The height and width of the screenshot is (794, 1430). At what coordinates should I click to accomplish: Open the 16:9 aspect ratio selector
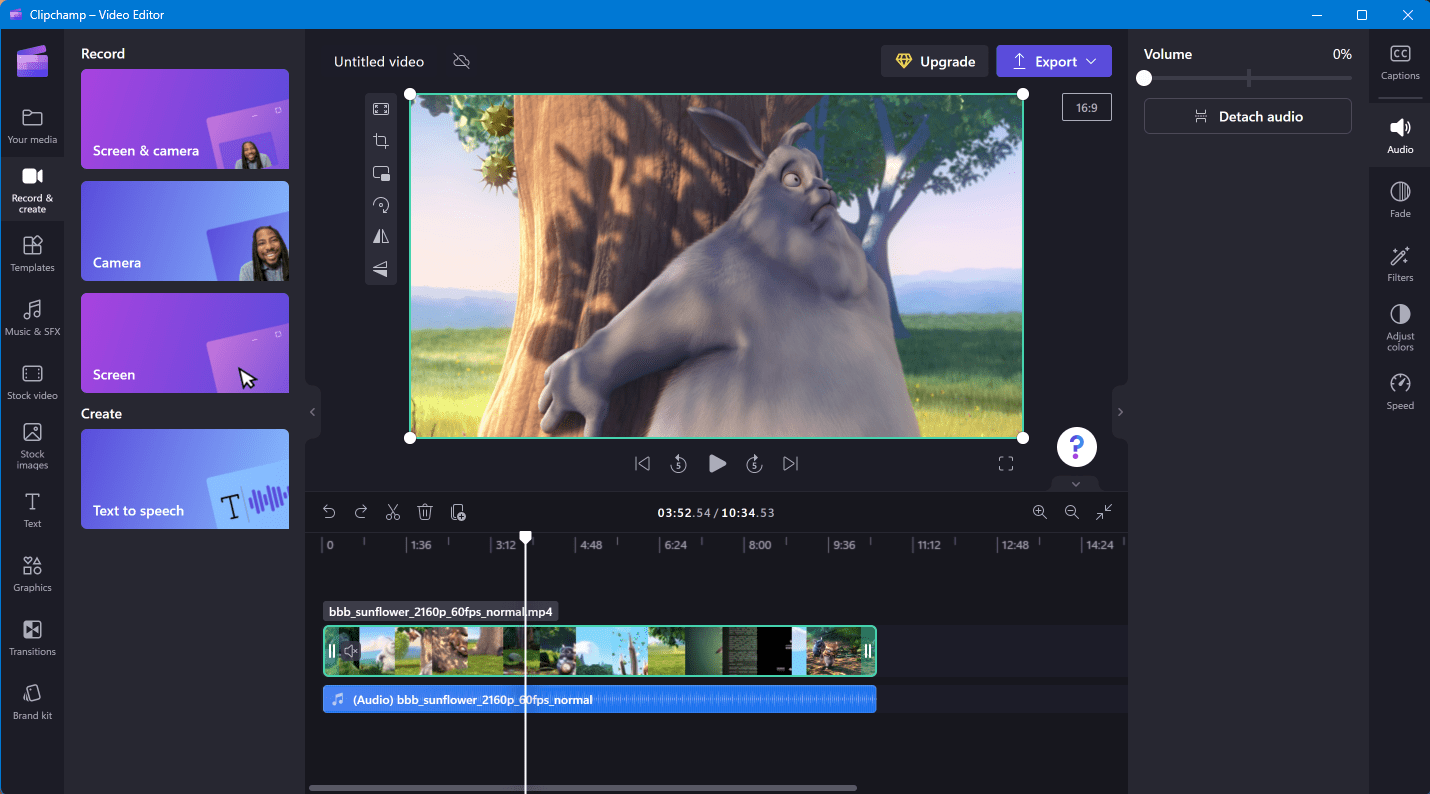click(1086, 106)
